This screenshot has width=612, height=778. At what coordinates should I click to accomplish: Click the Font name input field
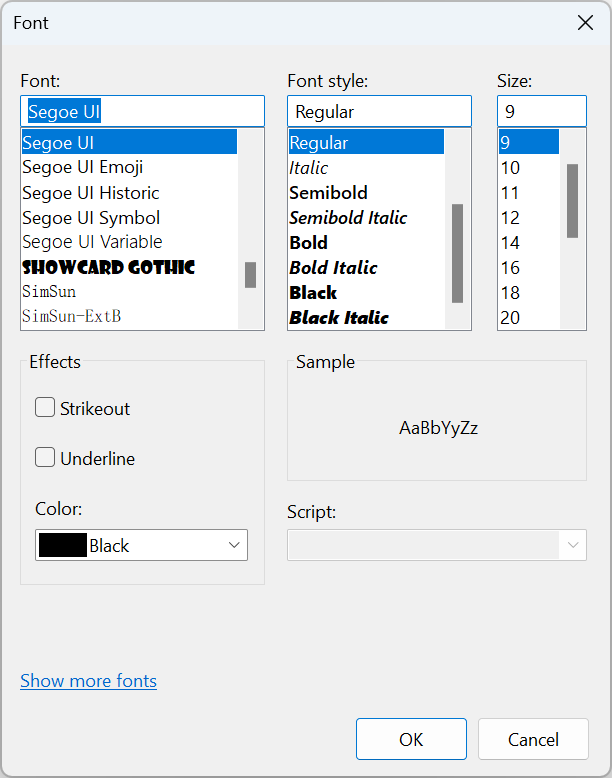(142, 111)
